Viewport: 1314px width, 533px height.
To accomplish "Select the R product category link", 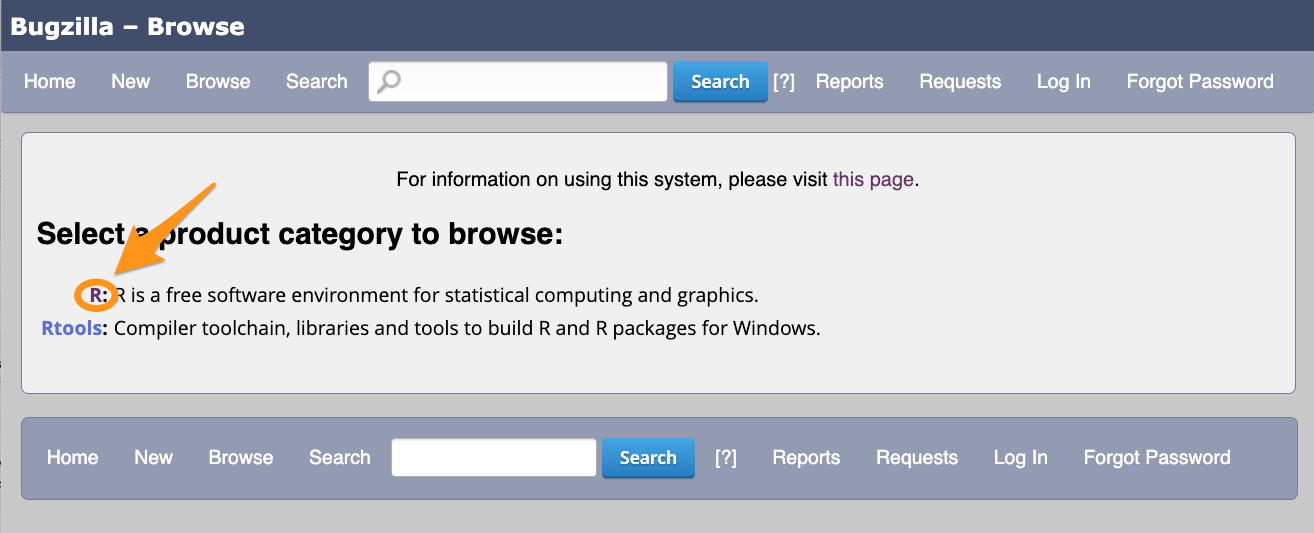I will point(96,296).
